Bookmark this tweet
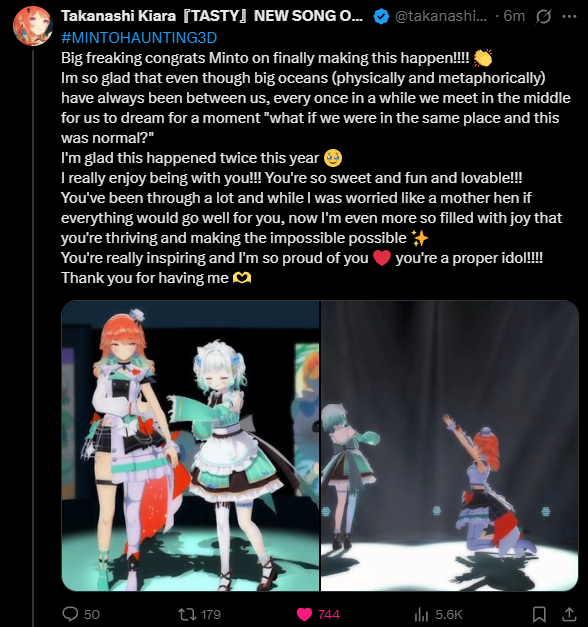 click(539, 614)
